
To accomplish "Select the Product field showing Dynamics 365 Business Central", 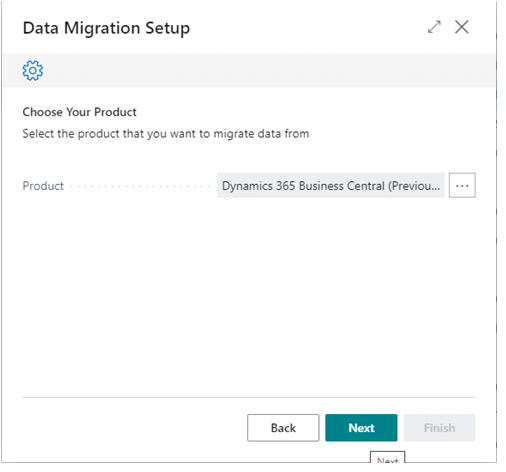I will click(x=331, y=185).
